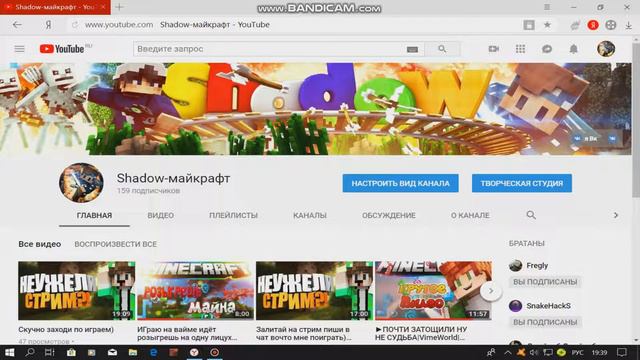Open a new browser tab

119,7
